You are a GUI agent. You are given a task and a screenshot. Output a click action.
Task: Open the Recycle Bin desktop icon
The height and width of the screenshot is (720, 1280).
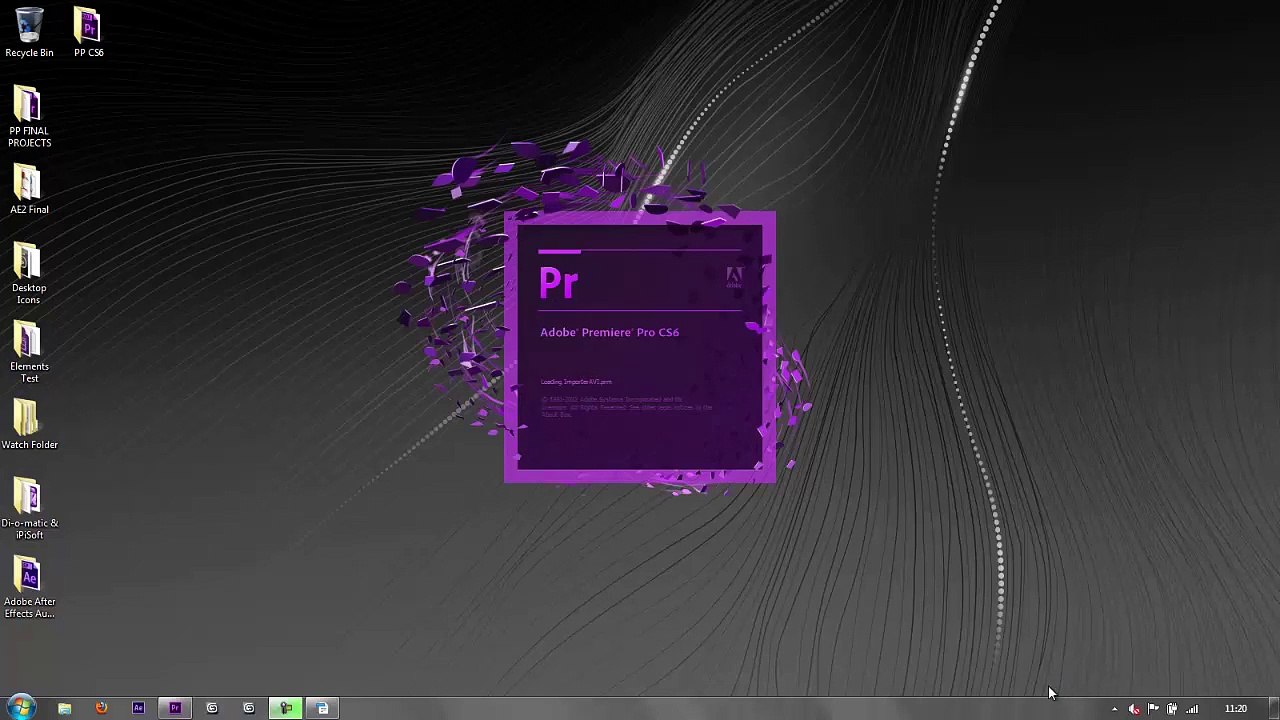29,32
